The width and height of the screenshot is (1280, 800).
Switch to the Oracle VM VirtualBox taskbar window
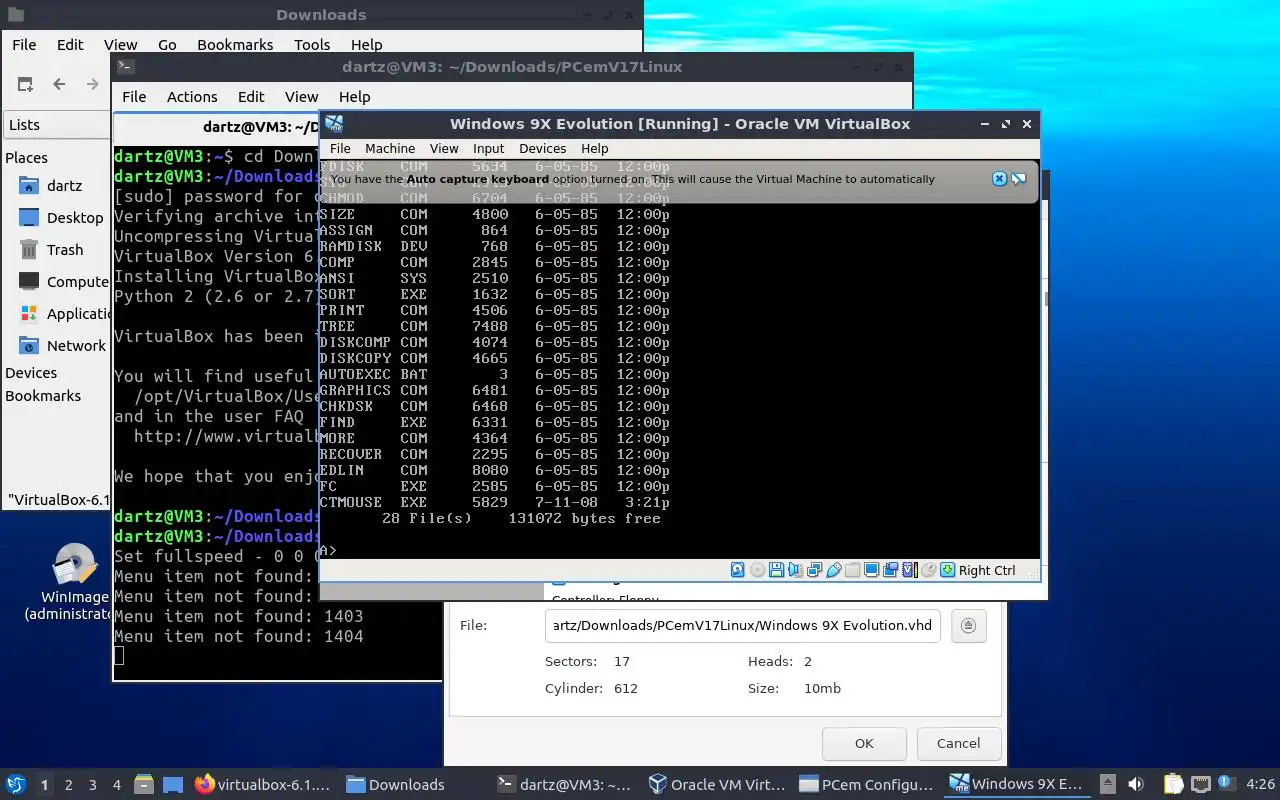pos(717,785)
